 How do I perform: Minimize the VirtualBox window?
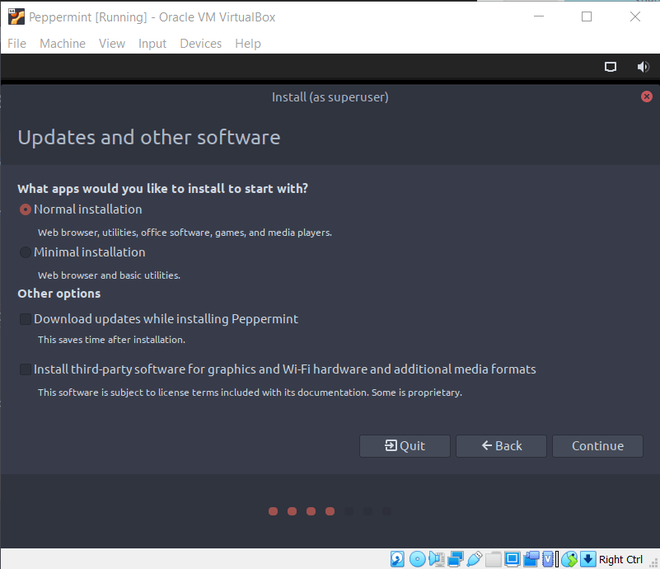(x=539, y=16)
